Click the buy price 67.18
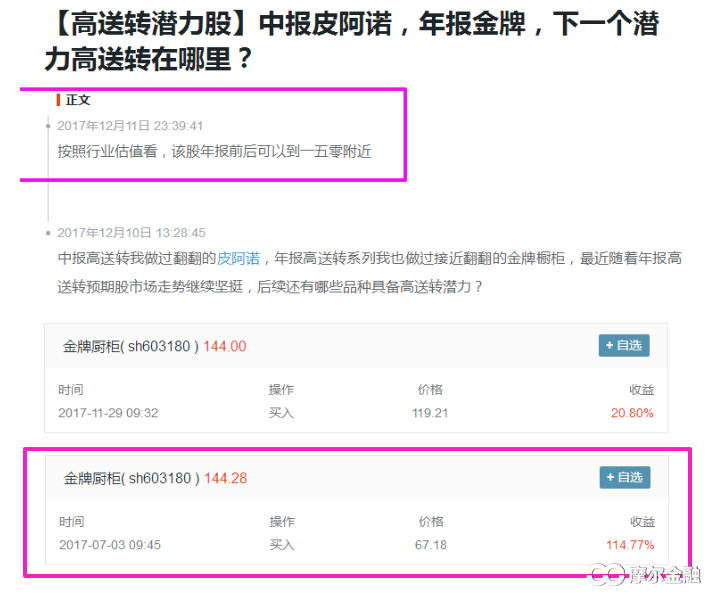Viewport: 715px width, 602px height. (430, 545)
